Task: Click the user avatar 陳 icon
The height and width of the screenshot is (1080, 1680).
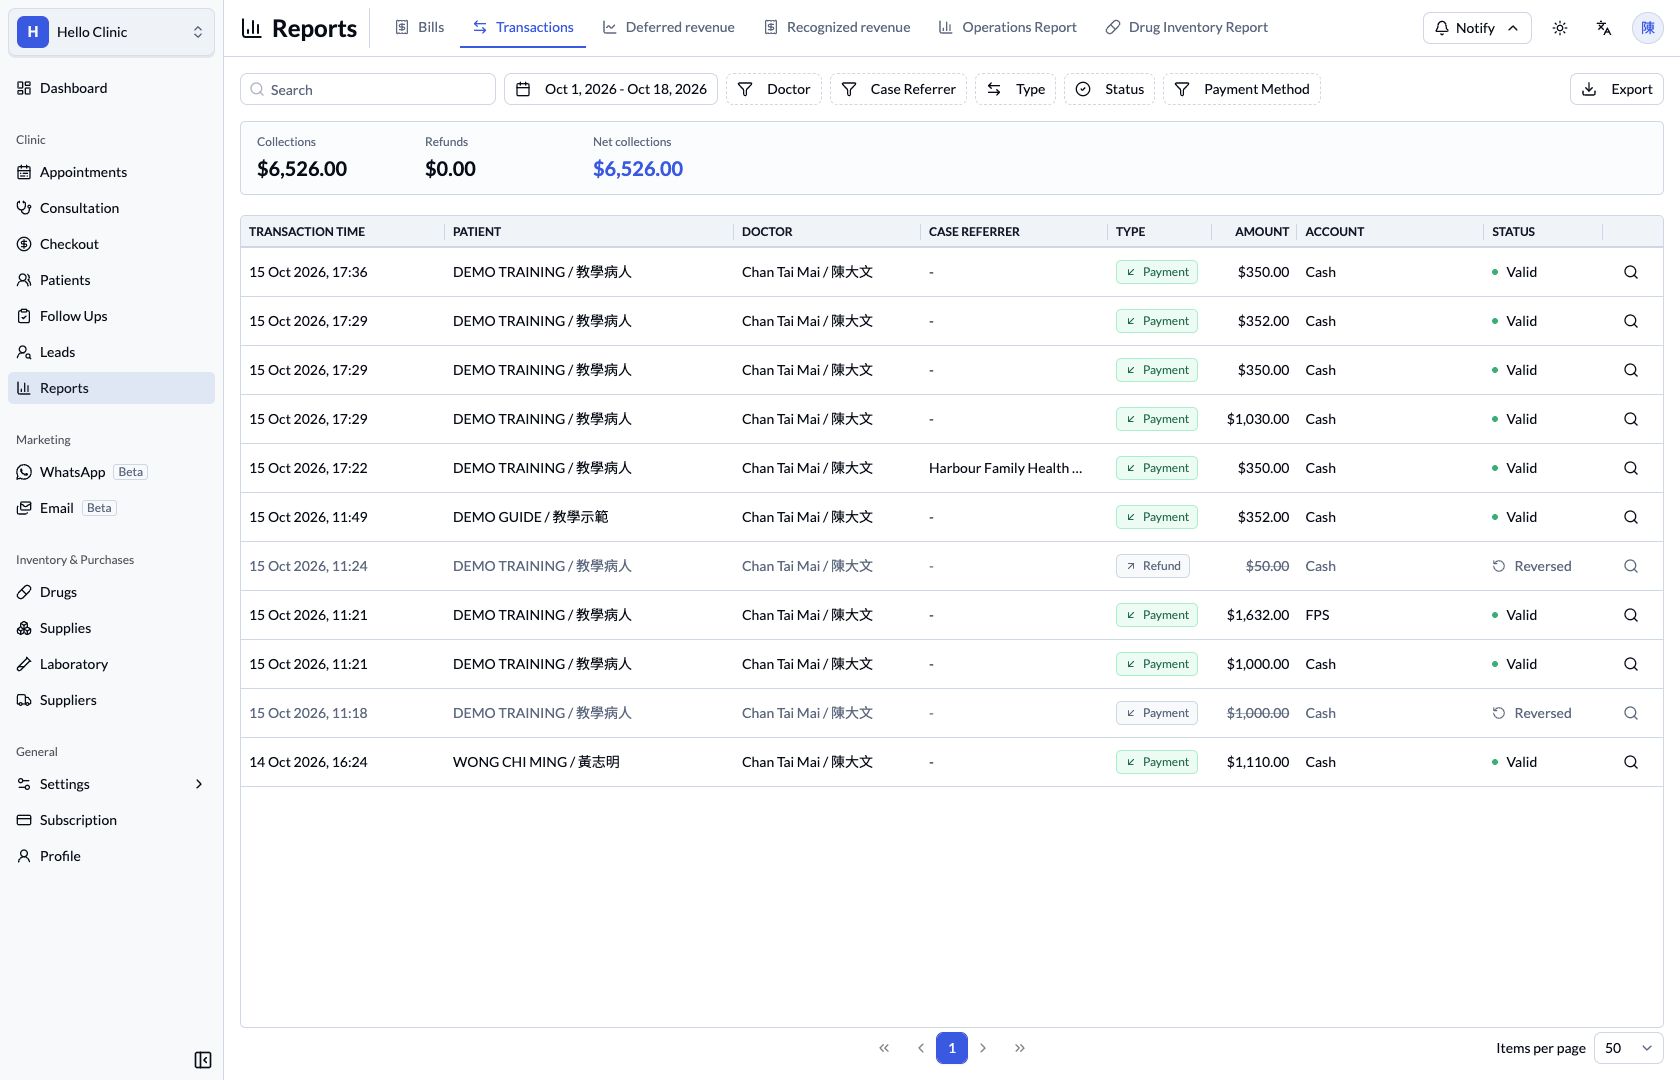Action: tap(1648, 28)
